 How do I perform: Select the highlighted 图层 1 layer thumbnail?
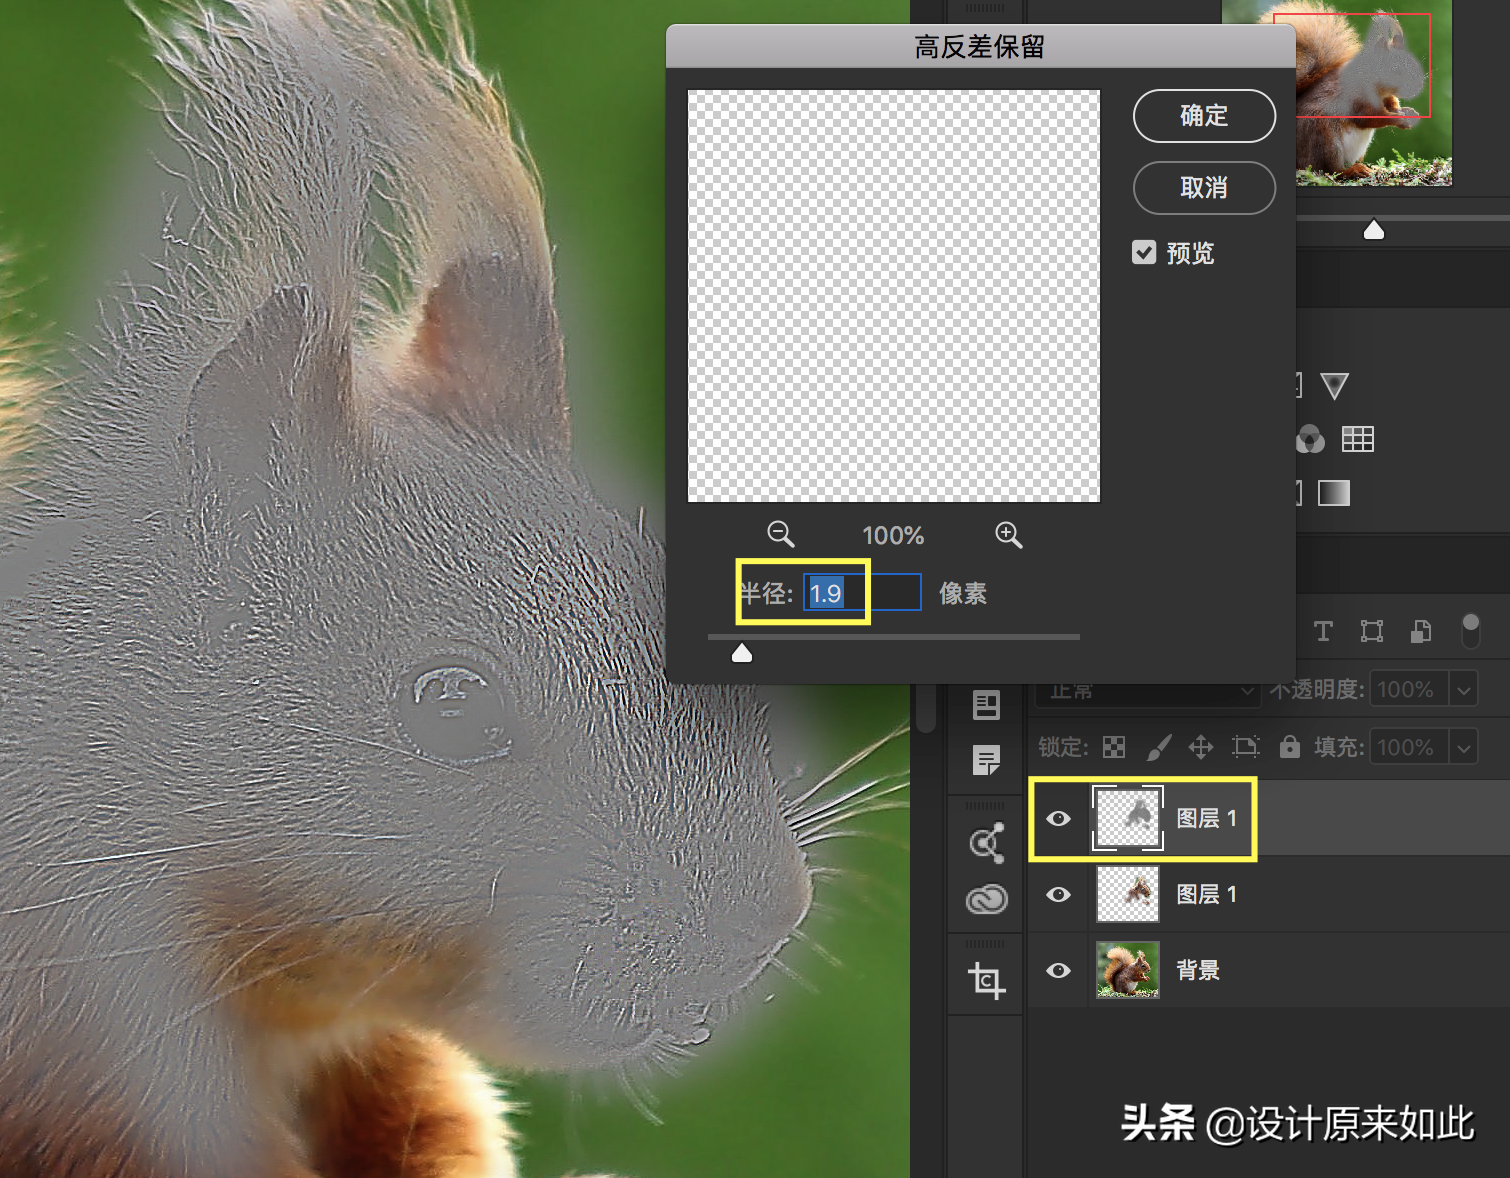coord(1128,818)
